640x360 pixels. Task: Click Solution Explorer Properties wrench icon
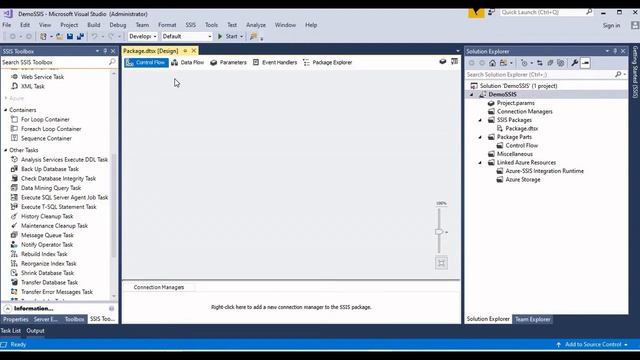coord(574,63)
